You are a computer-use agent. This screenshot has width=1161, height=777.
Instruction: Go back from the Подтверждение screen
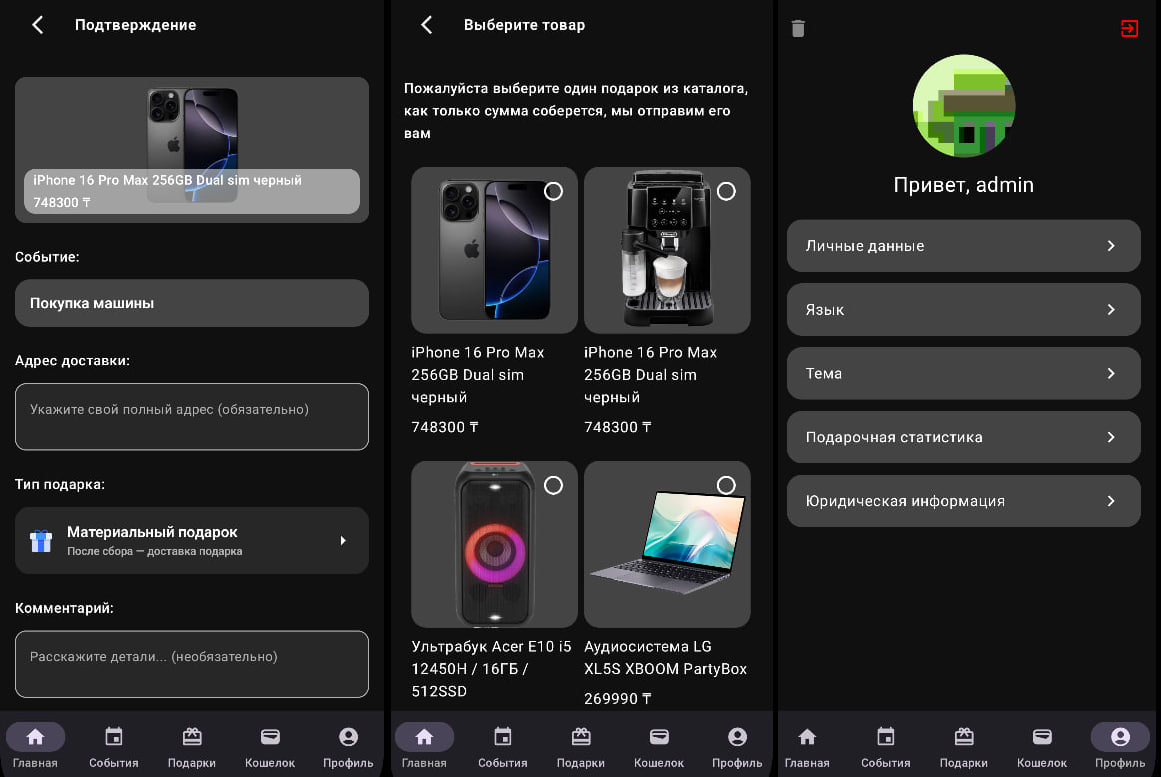[38, 25]
